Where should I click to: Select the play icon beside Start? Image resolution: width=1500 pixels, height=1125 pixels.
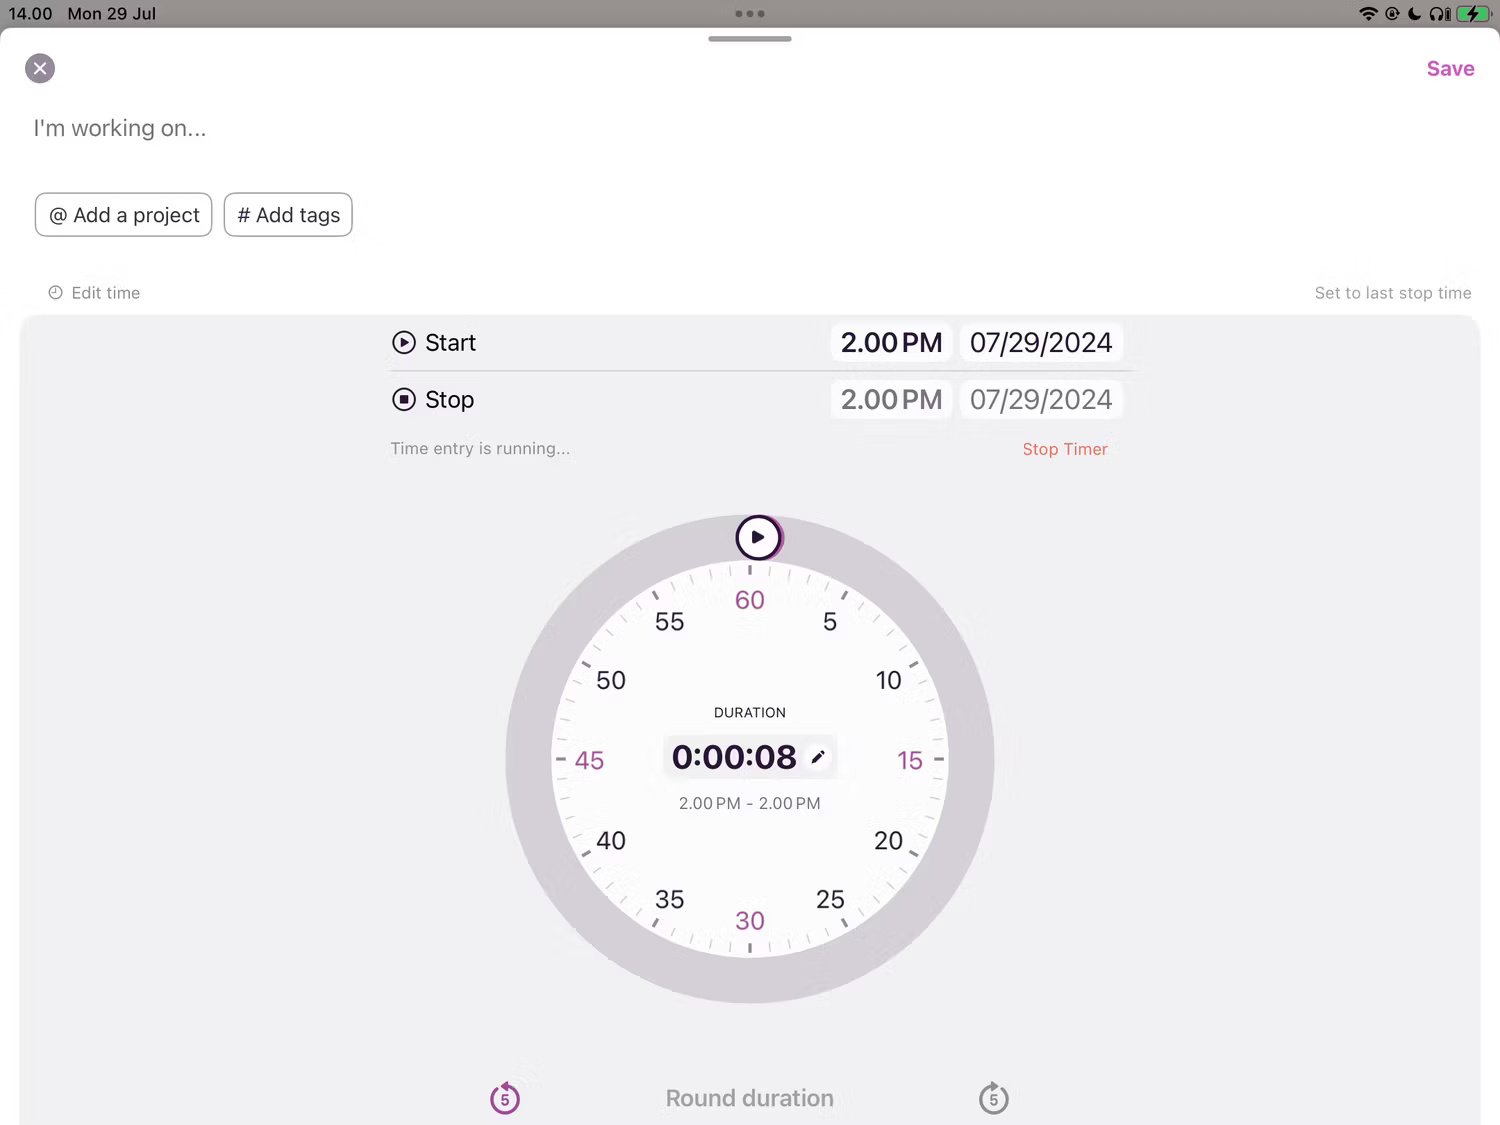[404, 342]
